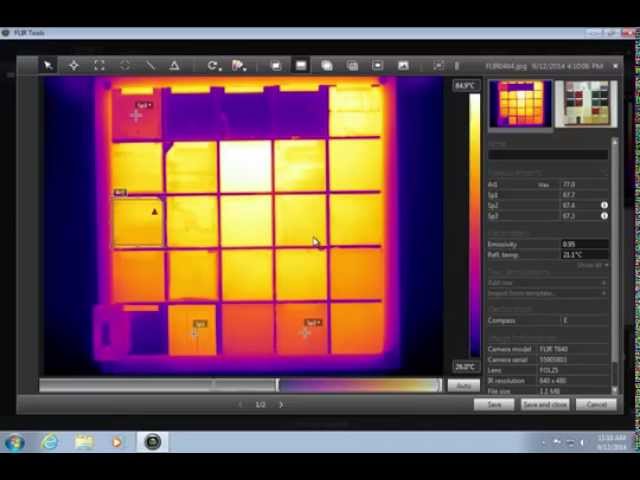The width and height of the screenshot is (640, 480).
Task: Click the lower temperature scale limit box
Action: click(x=466, y=367)
